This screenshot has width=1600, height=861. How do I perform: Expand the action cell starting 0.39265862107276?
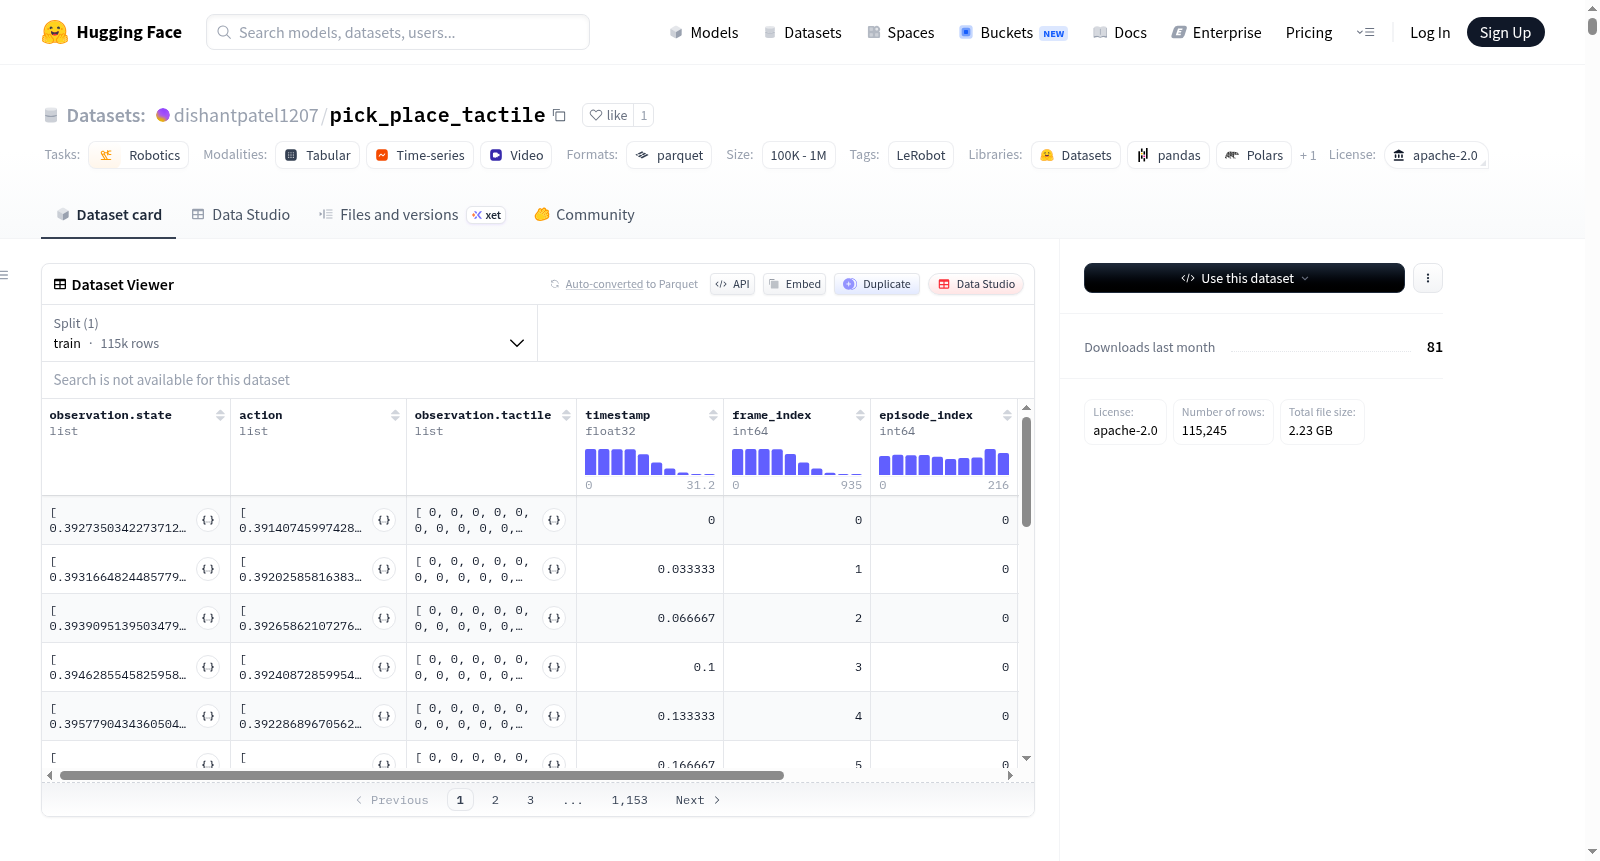click(x=384, y=618)
